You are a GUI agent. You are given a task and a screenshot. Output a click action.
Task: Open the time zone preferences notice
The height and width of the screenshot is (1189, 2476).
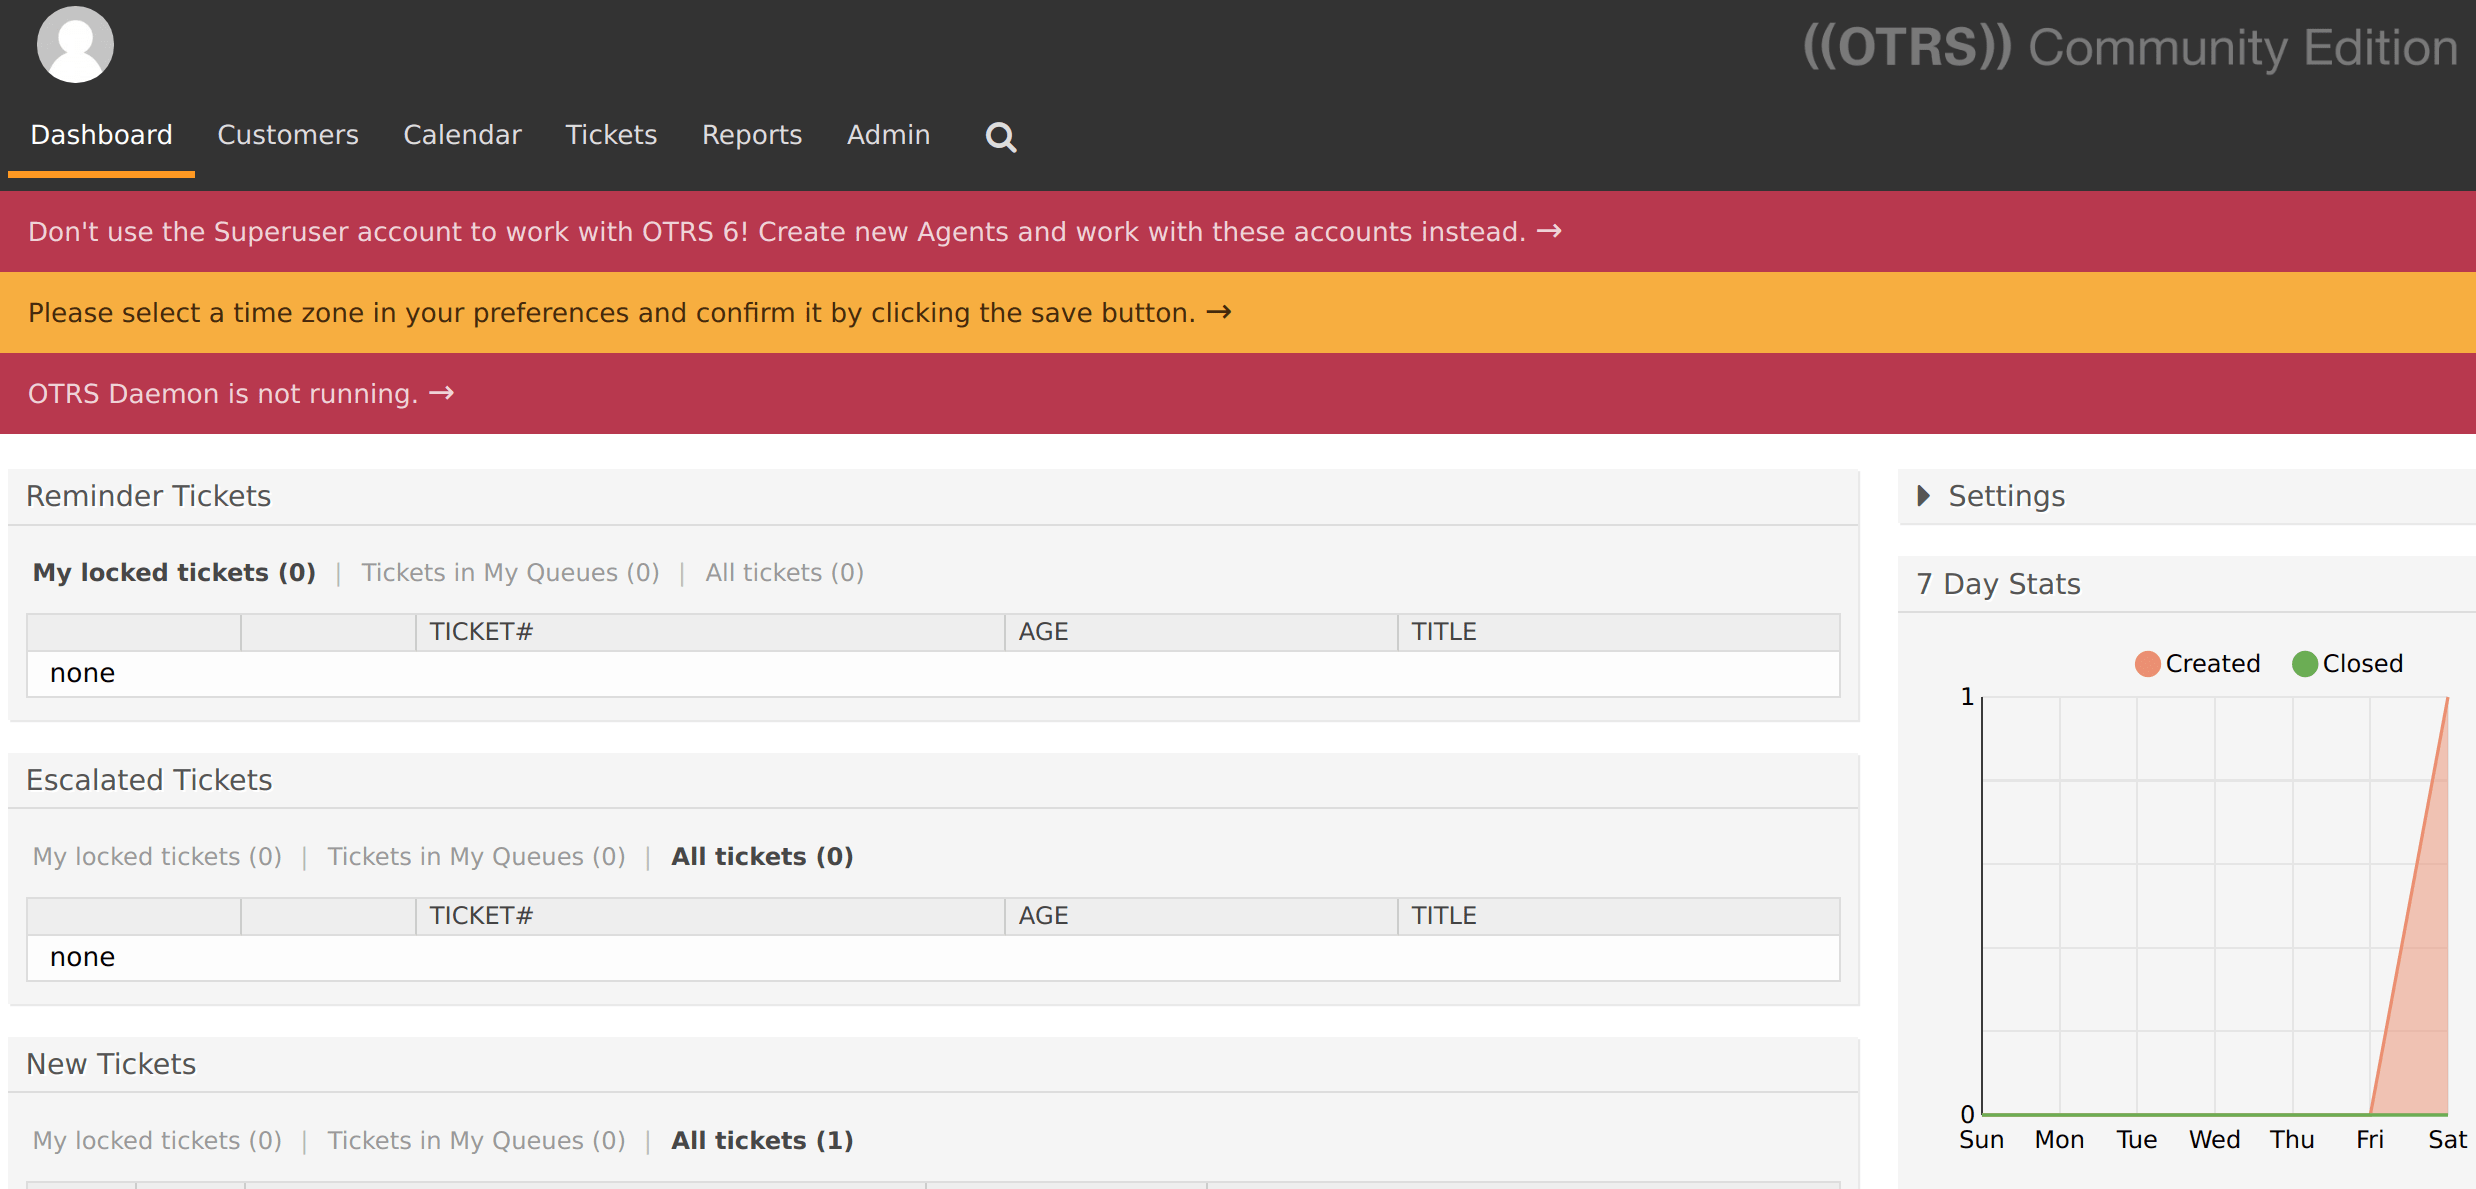click(630, 313)
